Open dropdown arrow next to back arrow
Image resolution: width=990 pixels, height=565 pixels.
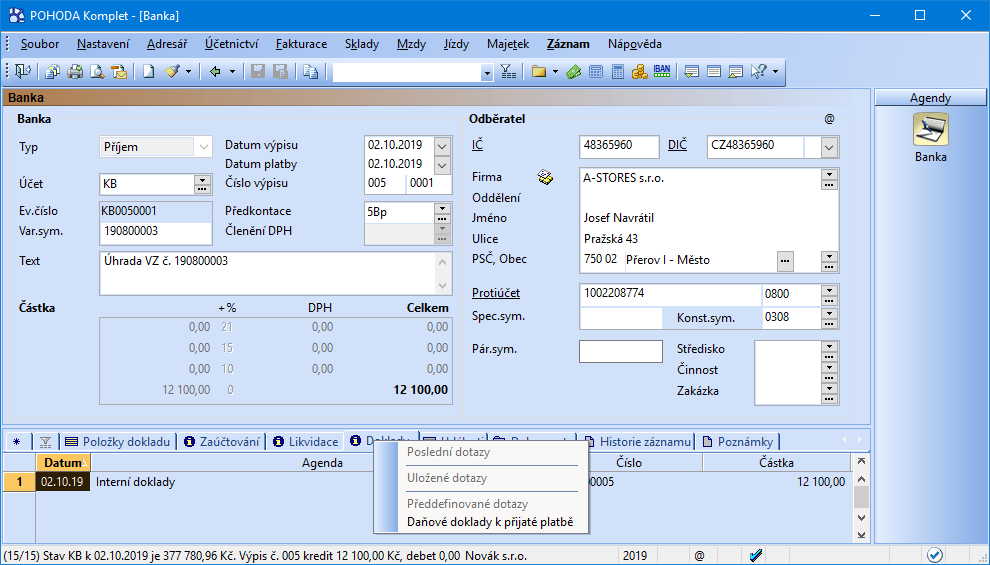pyautogui.click(x=232, y=71)
